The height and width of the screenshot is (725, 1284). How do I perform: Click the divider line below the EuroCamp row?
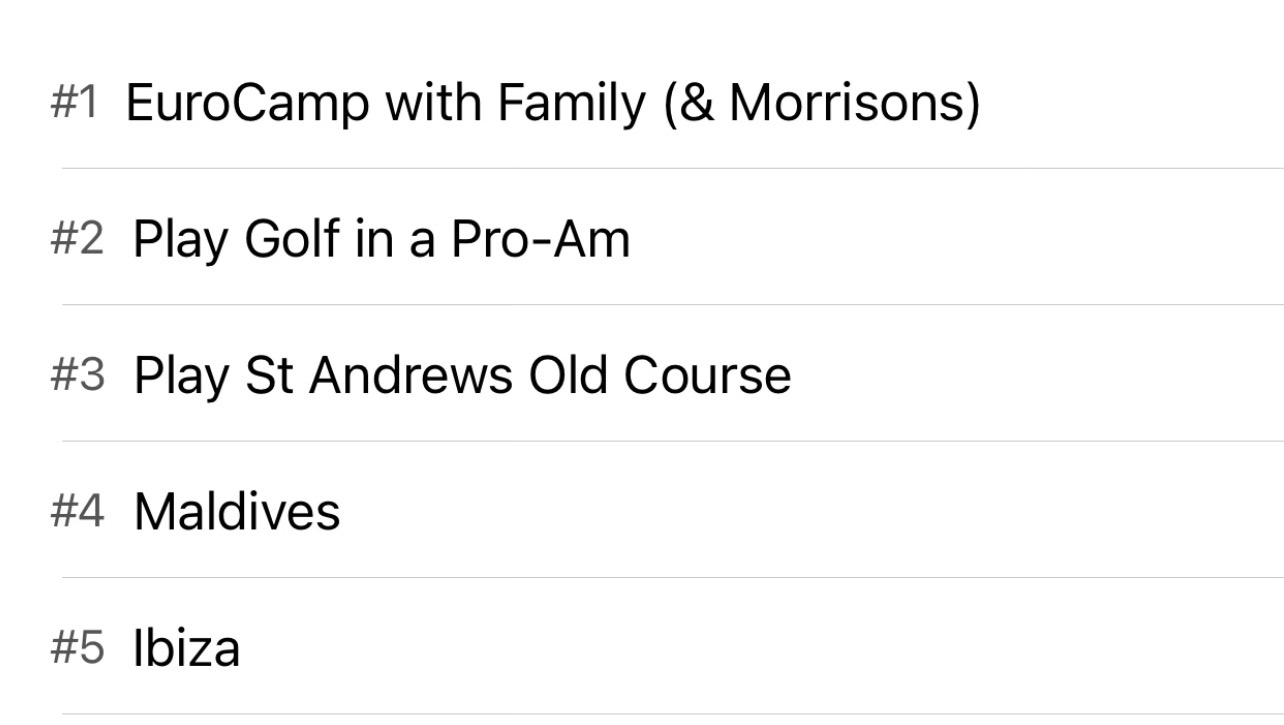tap(673, 168)
